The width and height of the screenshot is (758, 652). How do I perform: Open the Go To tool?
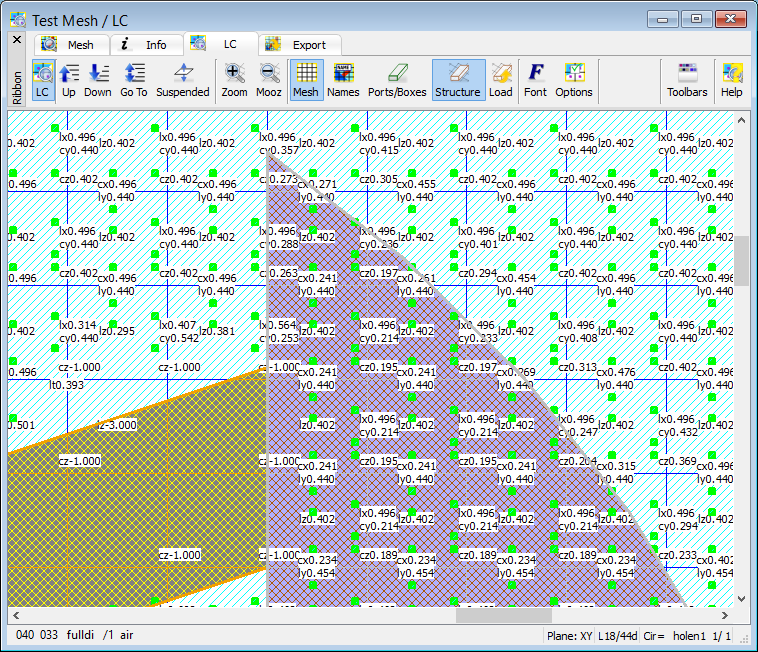[134, 80]
